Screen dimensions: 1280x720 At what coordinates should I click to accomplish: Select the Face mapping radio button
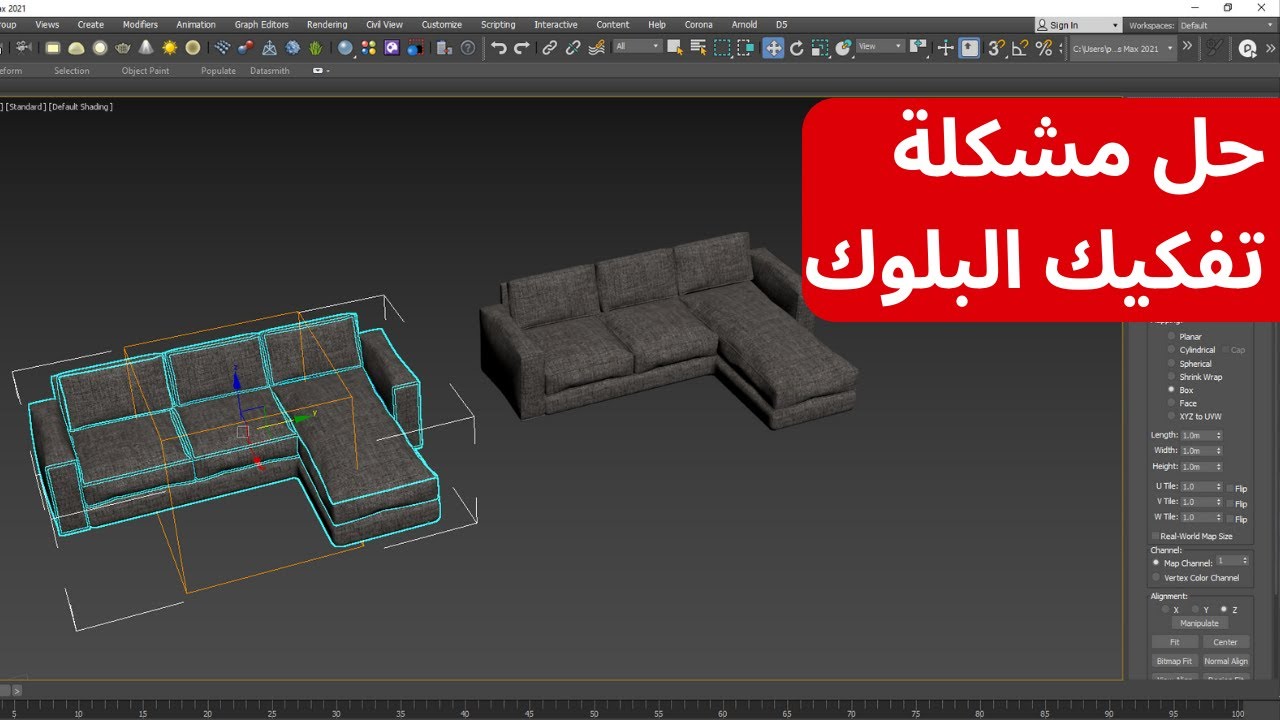tap(1172, 403)
